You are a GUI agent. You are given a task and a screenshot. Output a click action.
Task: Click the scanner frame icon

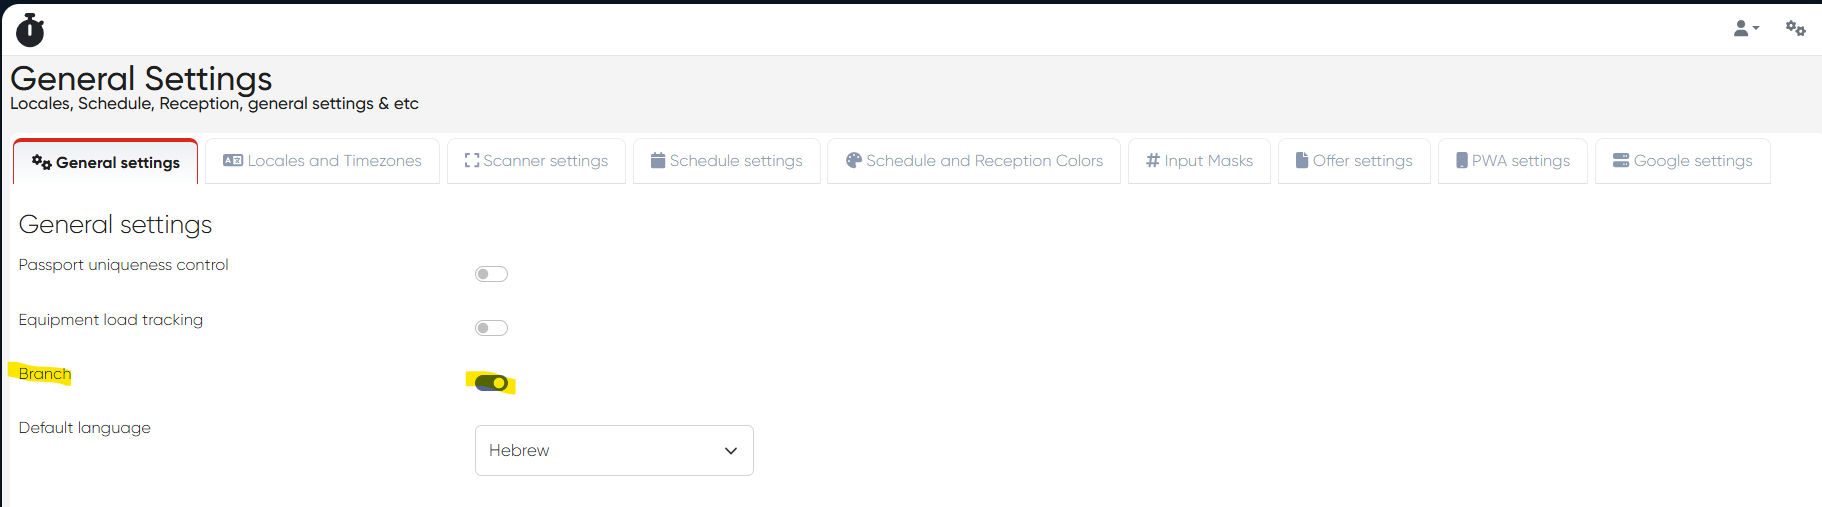point(472,161)
